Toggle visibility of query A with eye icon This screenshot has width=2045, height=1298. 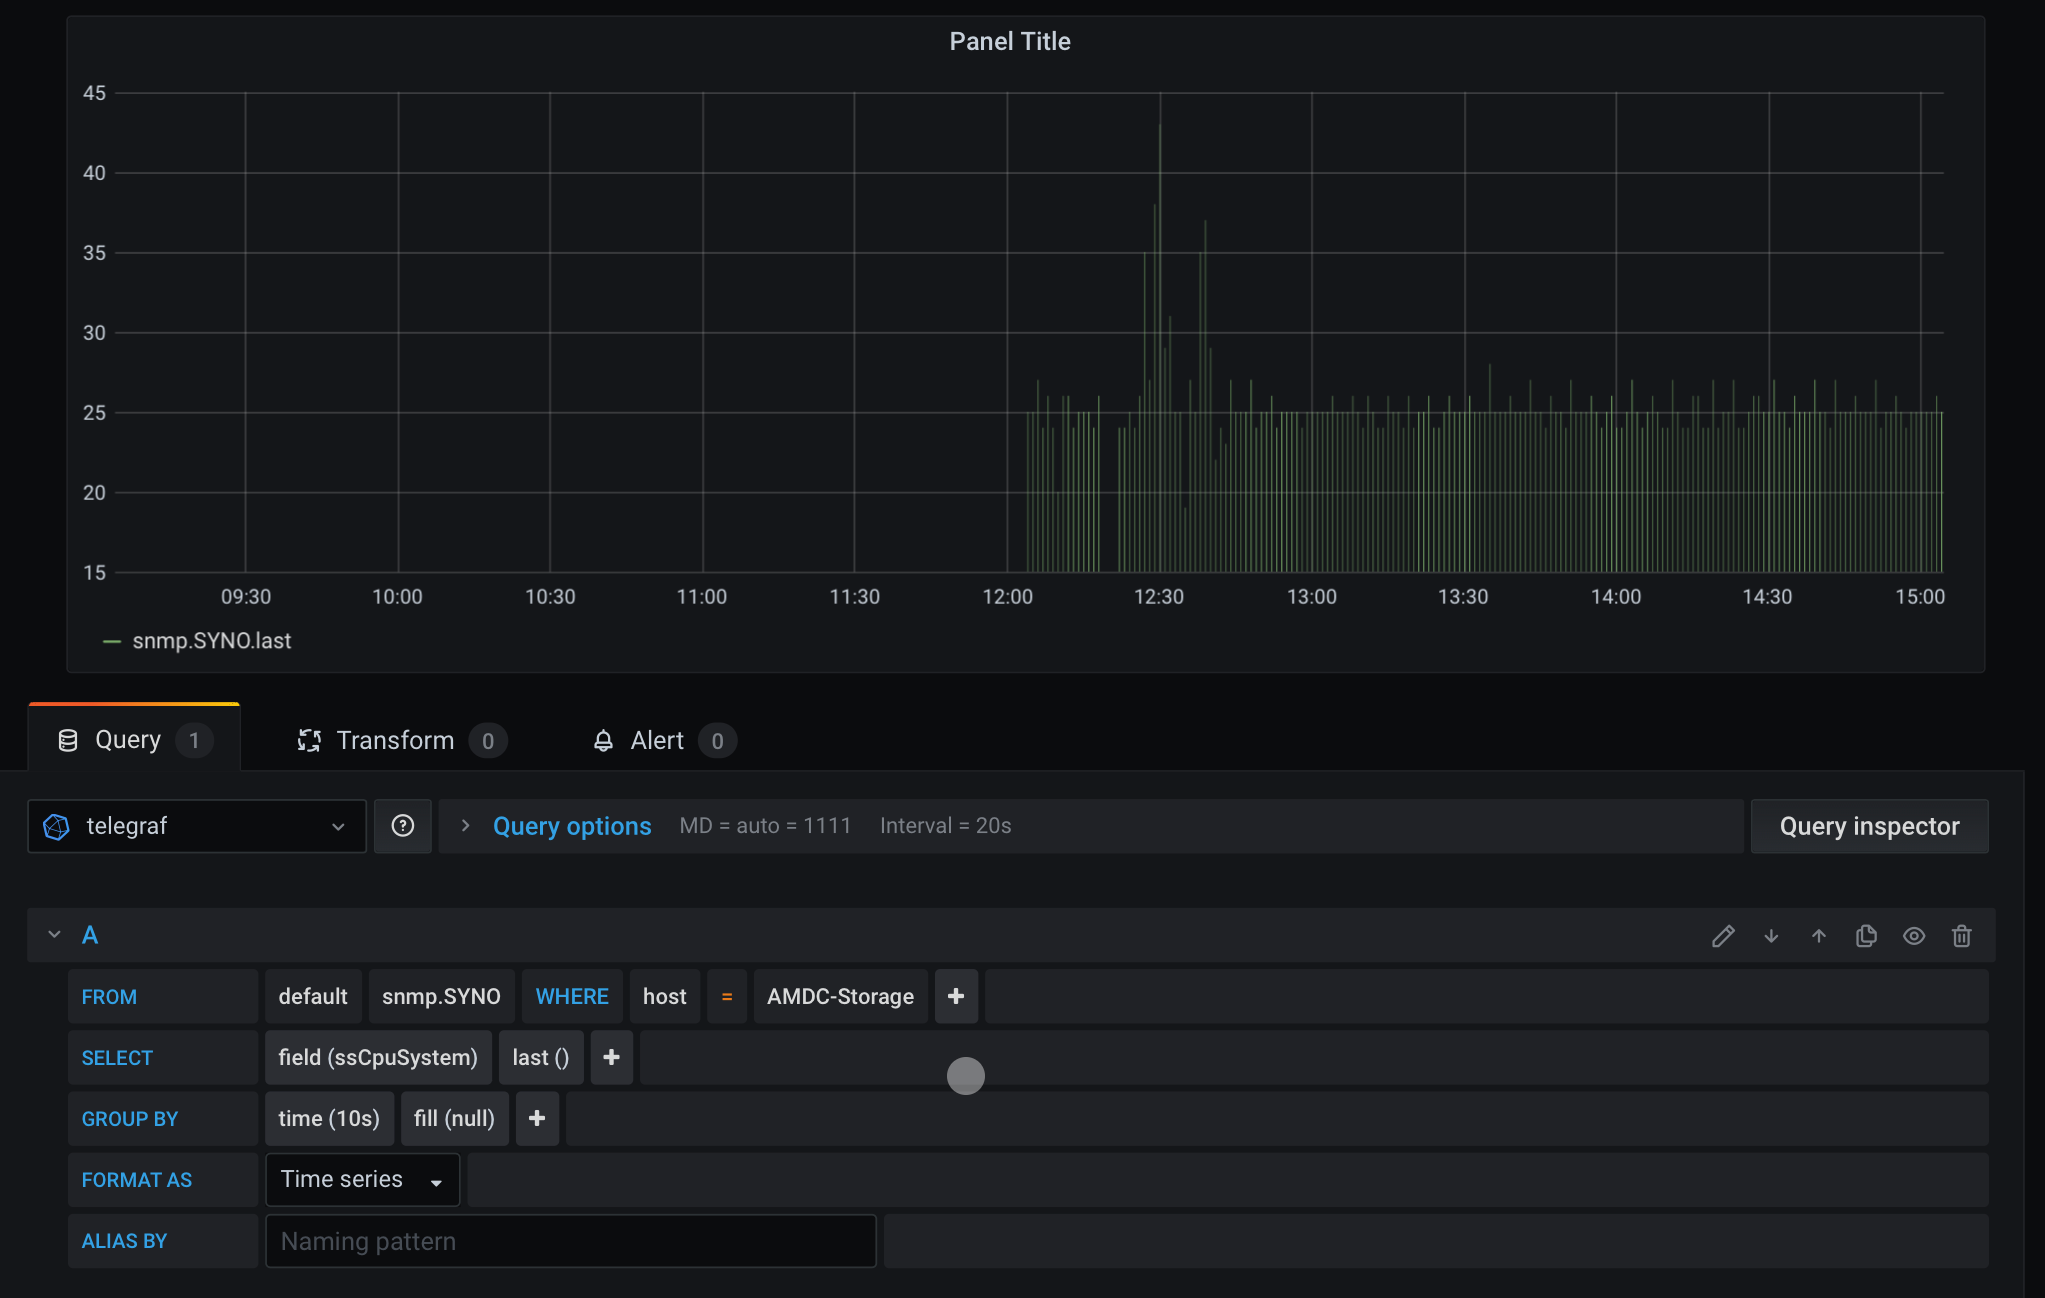coord(1914,936)
